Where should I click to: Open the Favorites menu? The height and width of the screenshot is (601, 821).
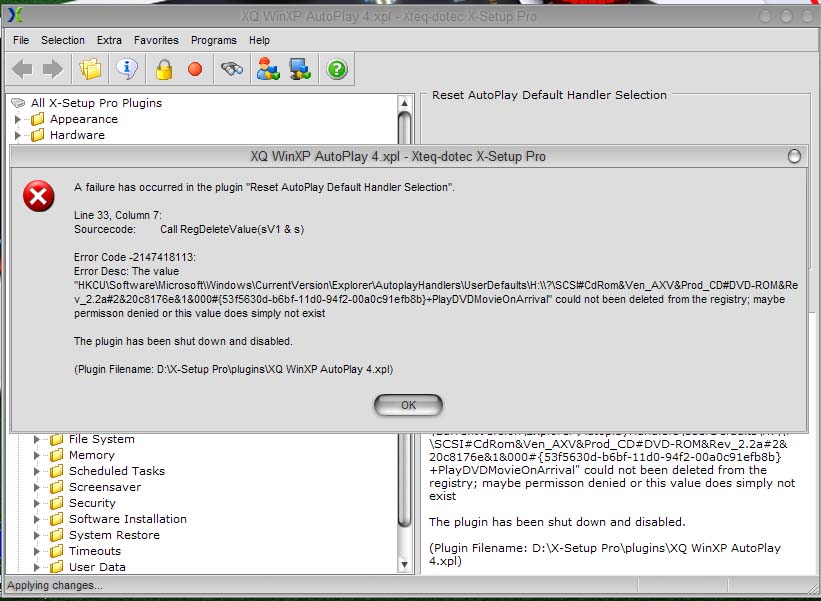(x=156, y=40)
